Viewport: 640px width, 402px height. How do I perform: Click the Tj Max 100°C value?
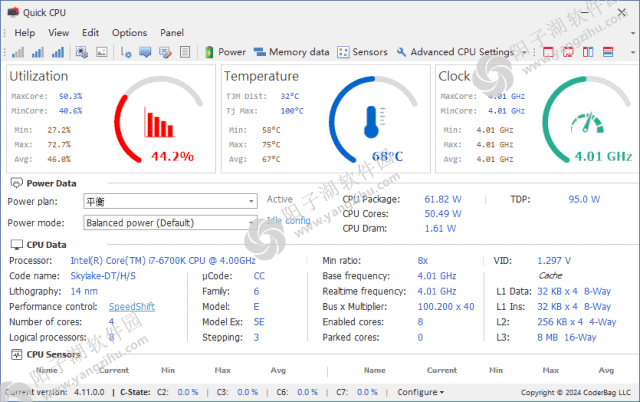(292, 111)
